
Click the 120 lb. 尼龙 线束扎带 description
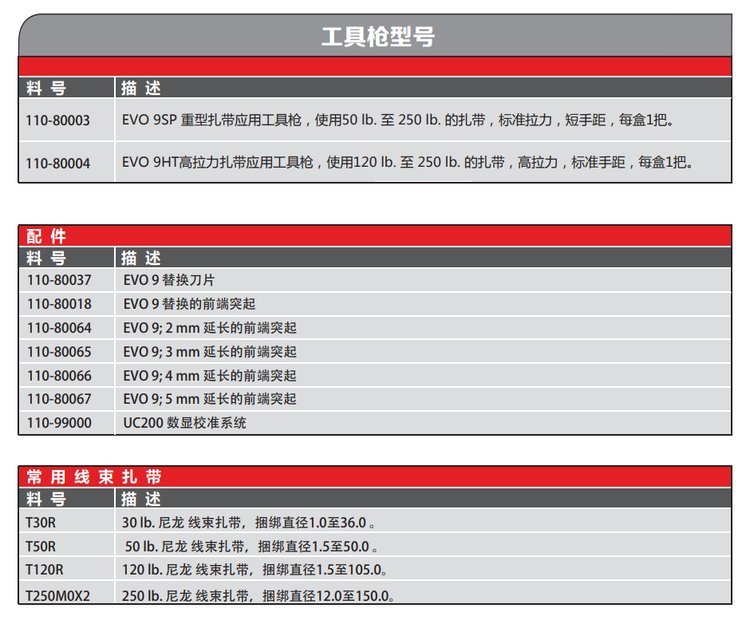[x=254, y=570]
